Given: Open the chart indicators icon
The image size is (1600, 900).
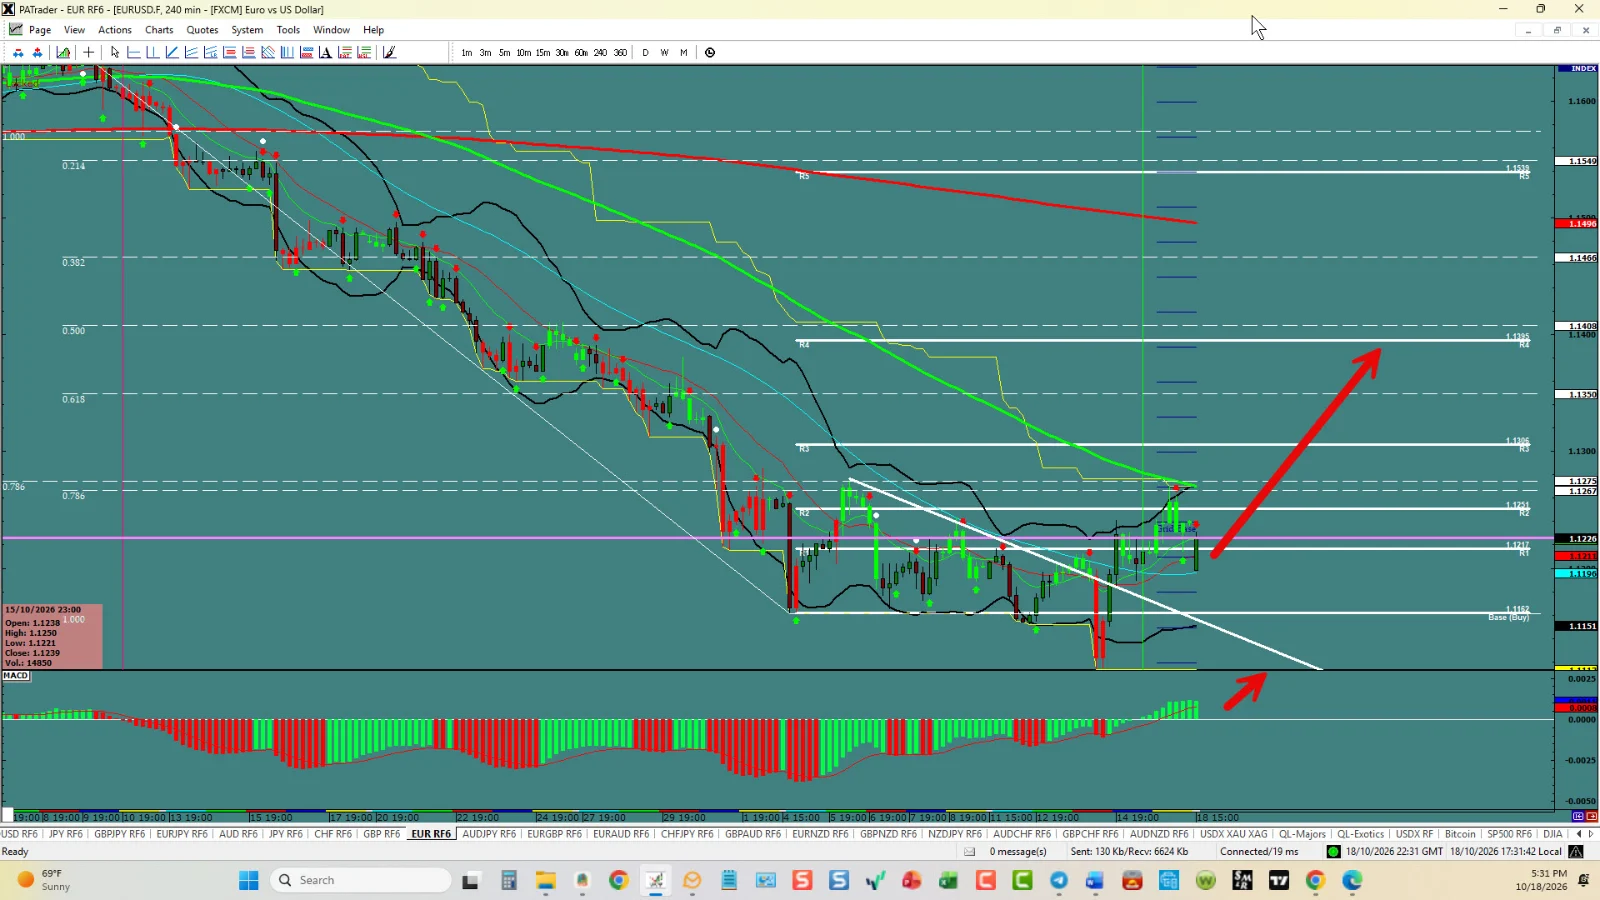Looking at the screenshot, I should (x=63, y=52).
